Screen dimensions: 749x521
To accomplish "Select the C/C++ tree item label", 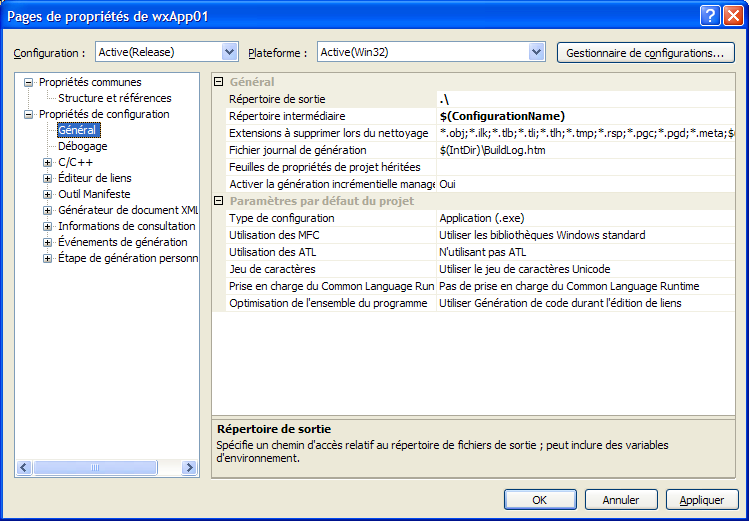I will pyautogui.click(x=75, y=162).
